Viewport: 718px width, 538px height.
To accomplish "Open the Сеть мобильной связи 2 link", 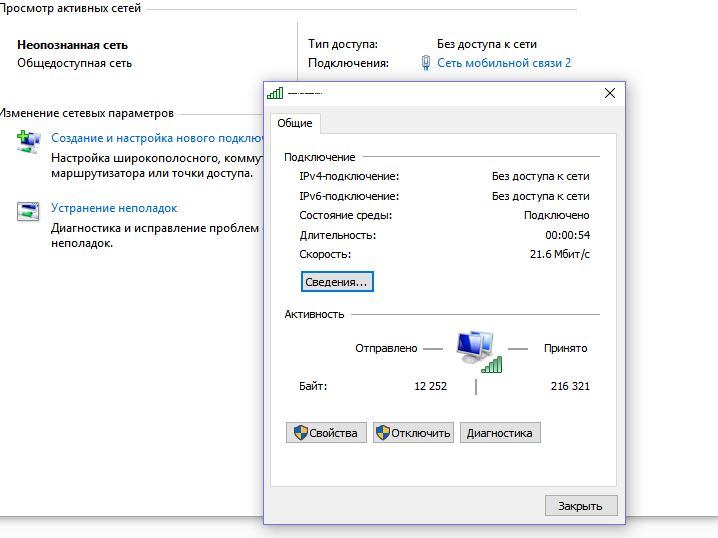I will (504, 63).
